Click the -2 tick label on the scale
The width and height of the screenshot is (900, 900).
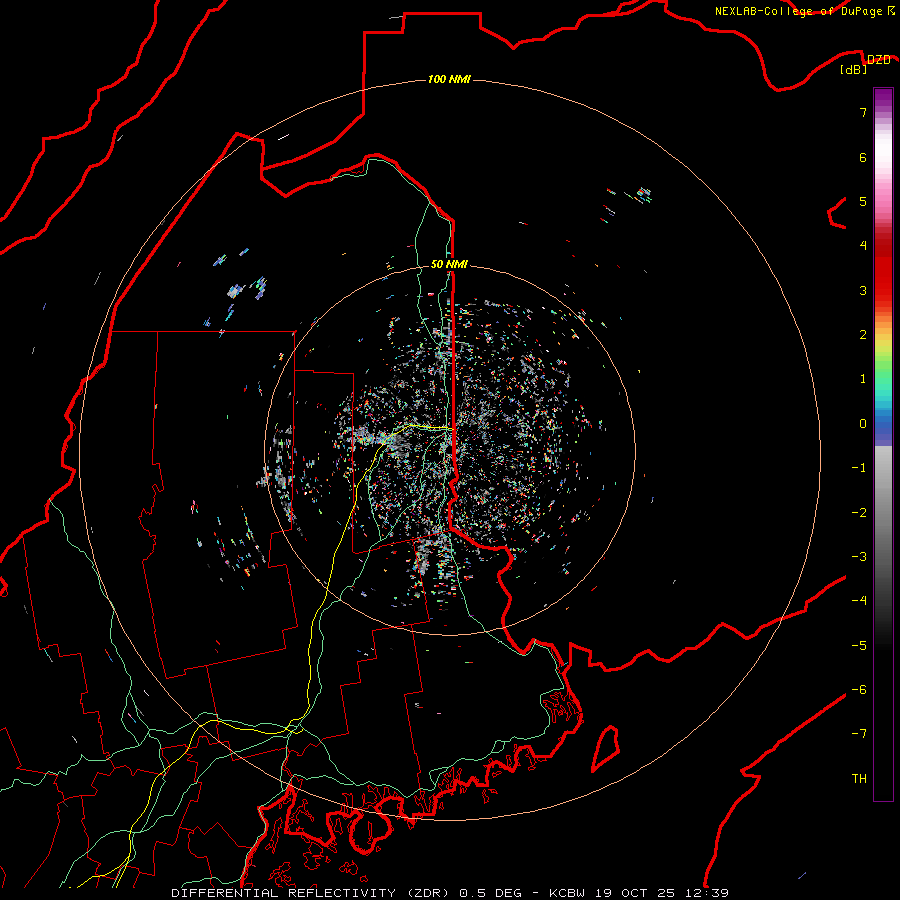tap(859, 513)
